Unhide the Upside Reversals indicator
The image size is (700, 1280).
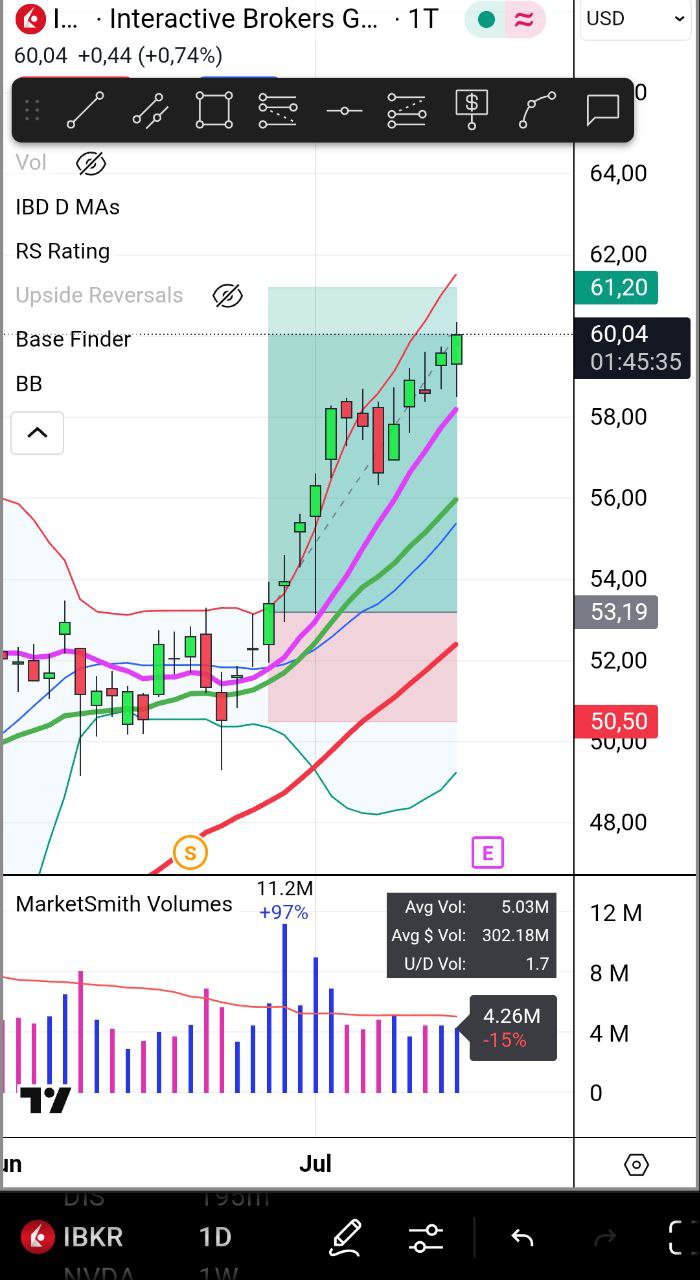pyautogui.click(x=228, y=296)
